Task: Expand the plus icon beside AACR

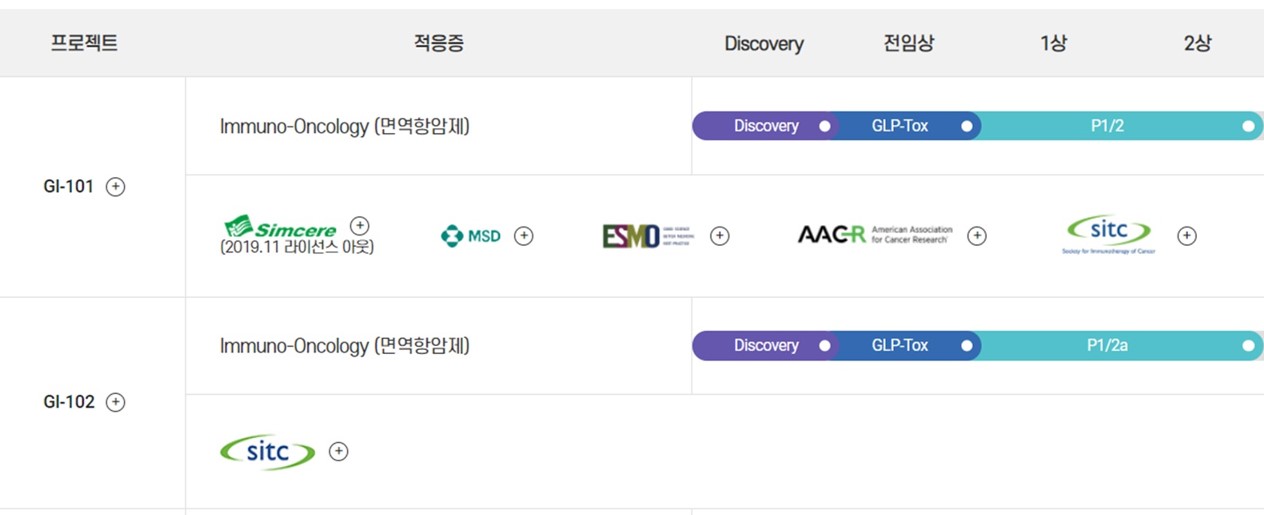Action: coord(977,236)
